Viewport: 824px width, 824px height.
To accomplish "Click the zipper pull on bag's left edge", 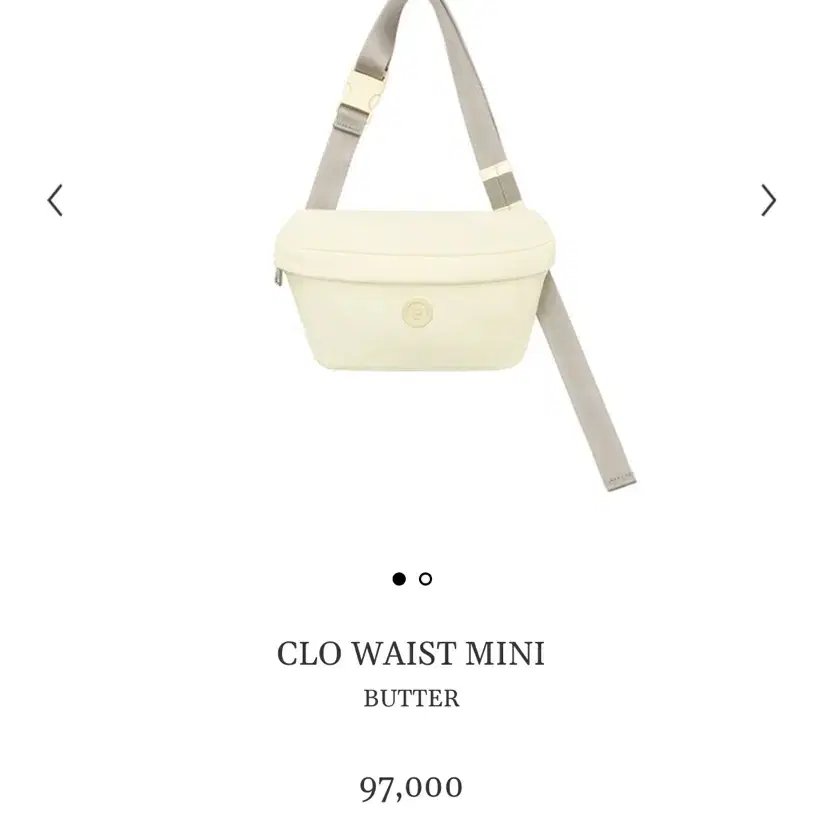I will (278, 276).
